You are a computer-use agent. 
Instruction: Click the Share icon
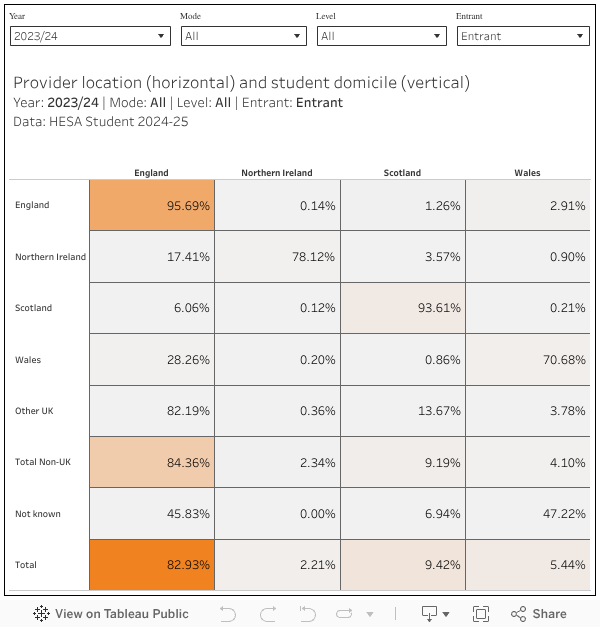click(x=539, y=613)
